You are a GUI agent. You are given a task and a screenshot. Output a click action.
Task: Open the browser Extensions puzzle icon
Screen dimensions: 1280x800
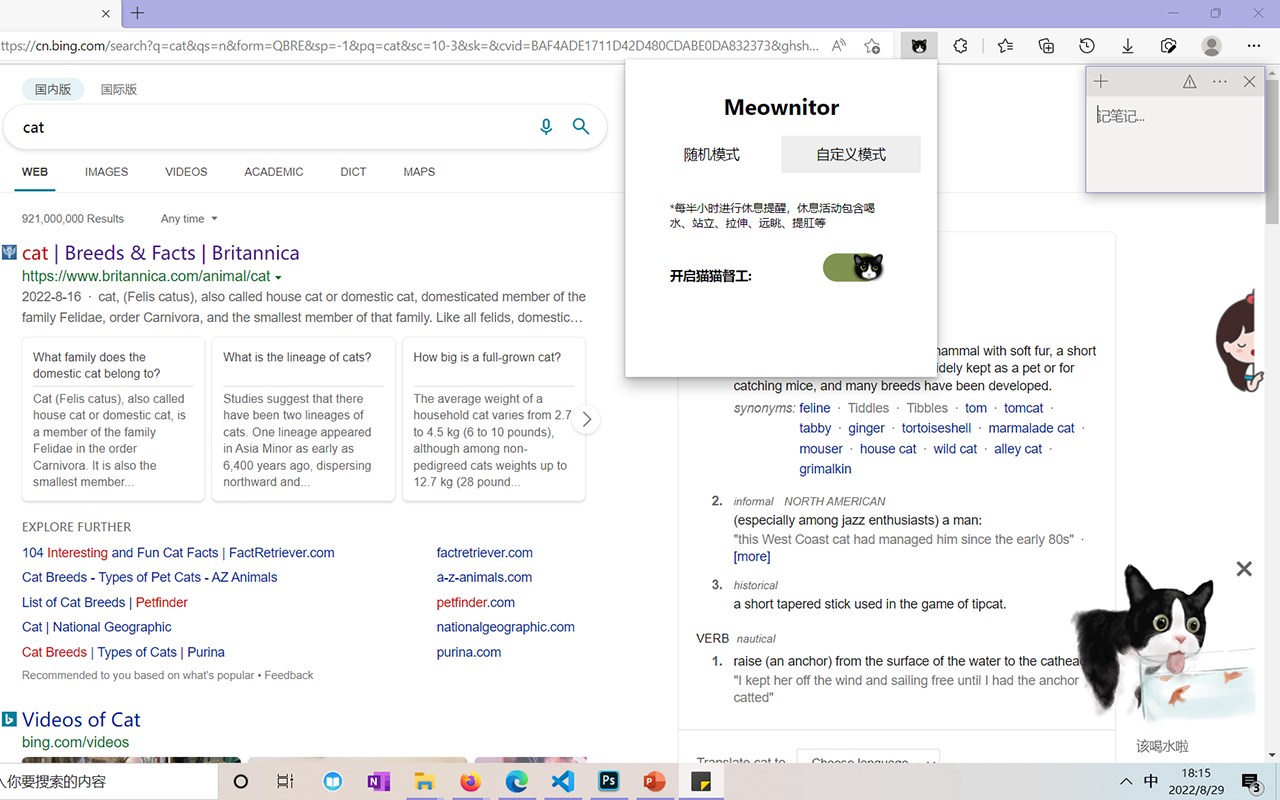(x=961, y=46)
